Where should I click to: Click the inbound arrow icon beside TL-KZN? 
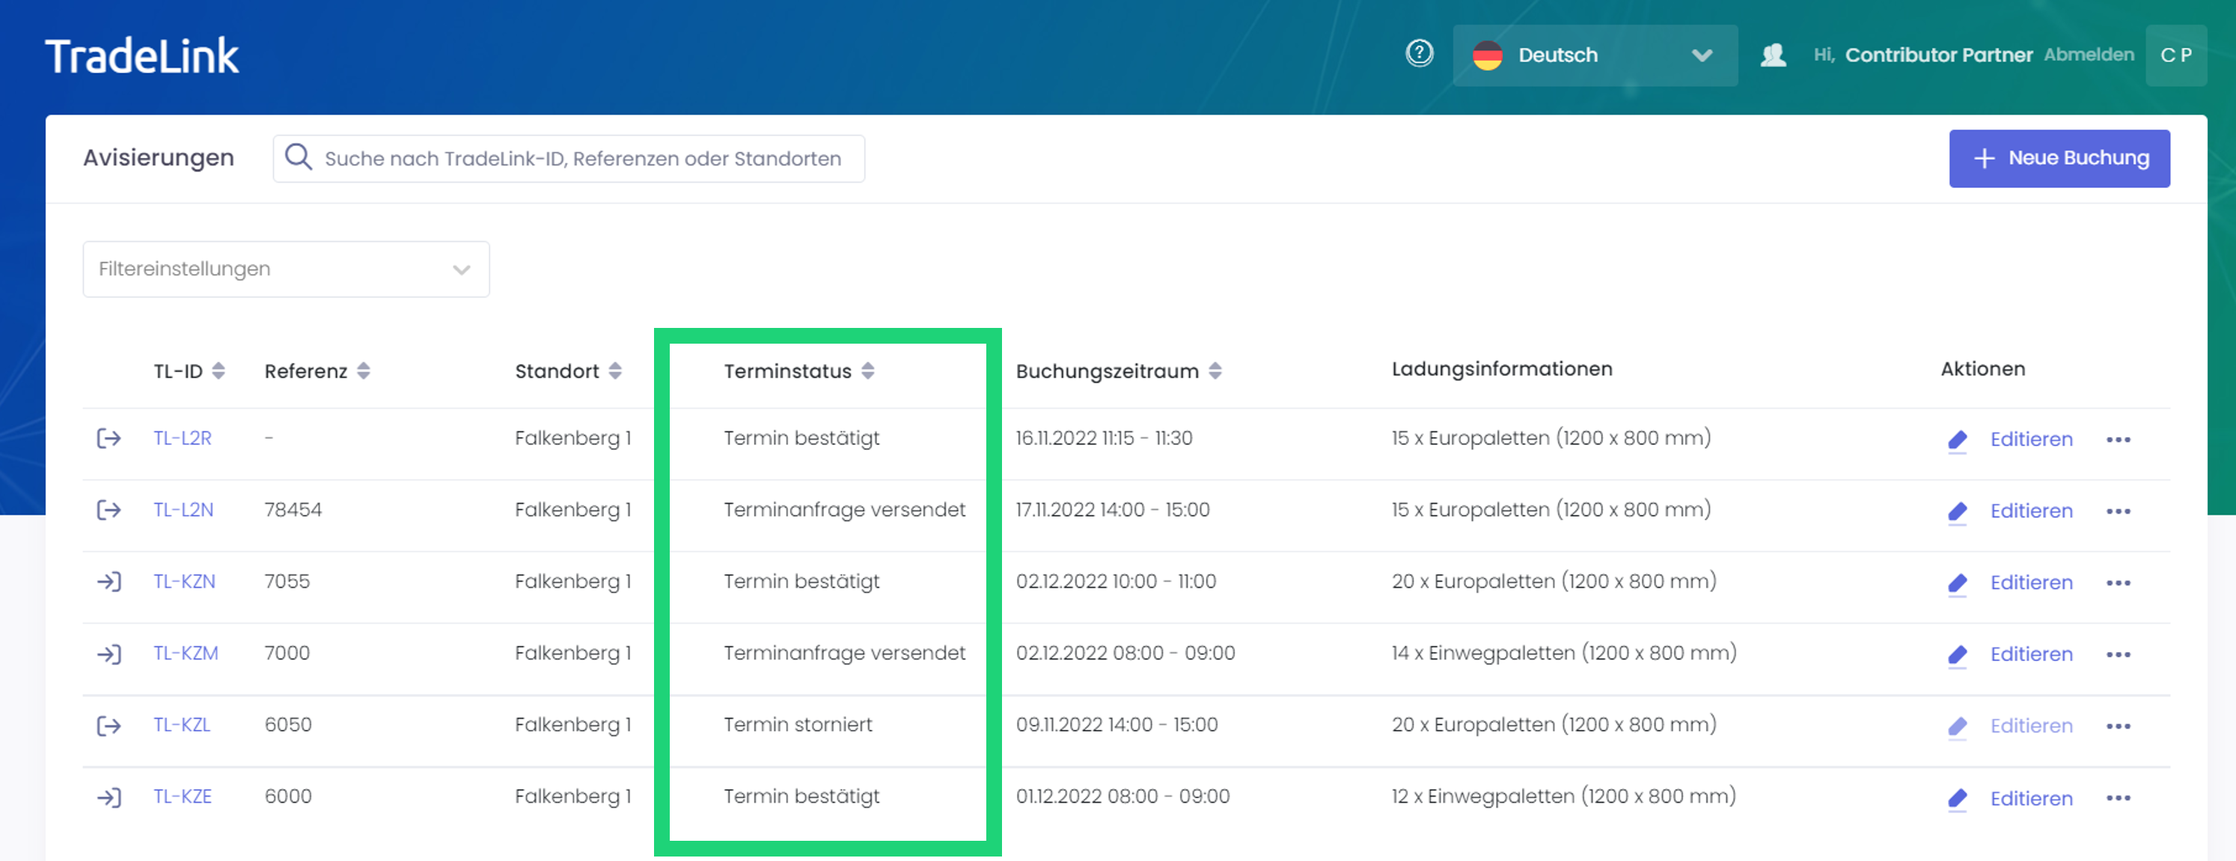[x=109, y=582]
